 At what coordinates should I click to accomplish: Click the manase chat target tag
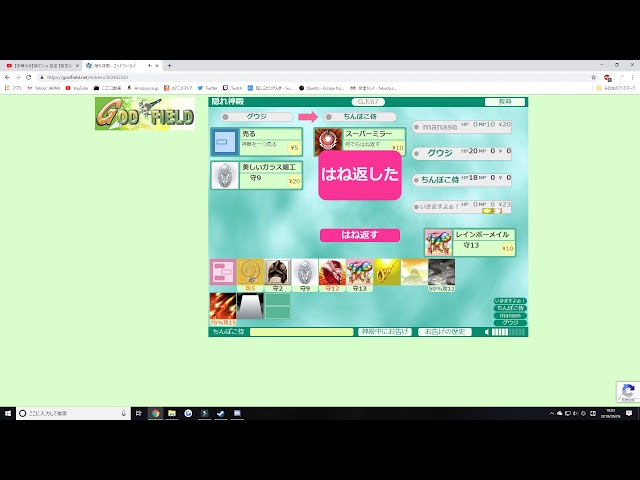point(510,316)
